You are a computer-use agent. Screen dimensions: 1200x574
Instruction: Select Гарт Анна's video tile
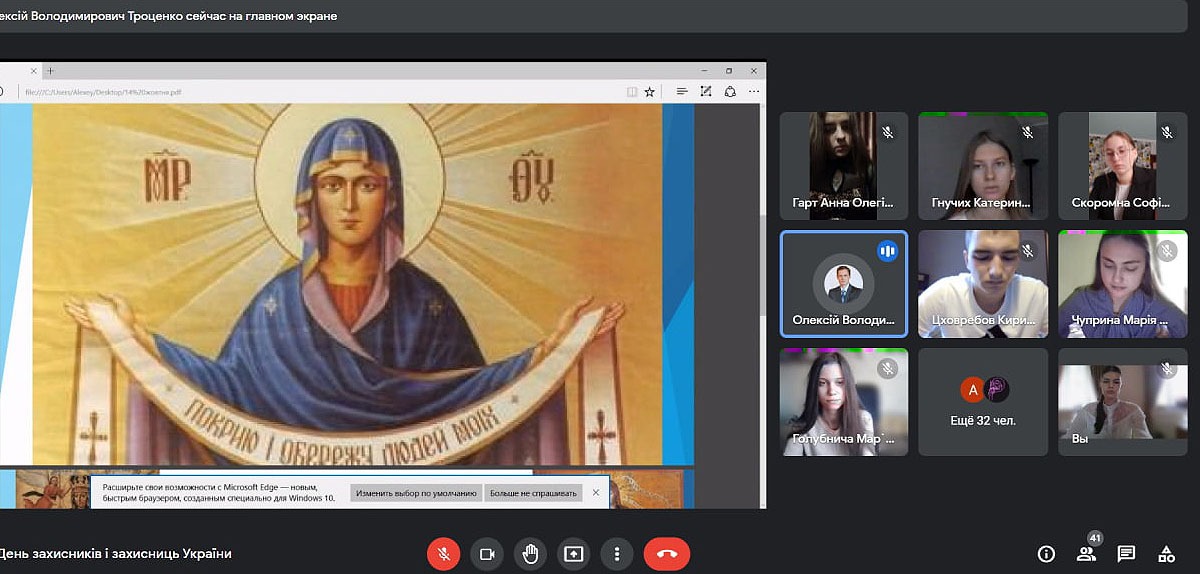pyautogui.click(x=843, y=165)
